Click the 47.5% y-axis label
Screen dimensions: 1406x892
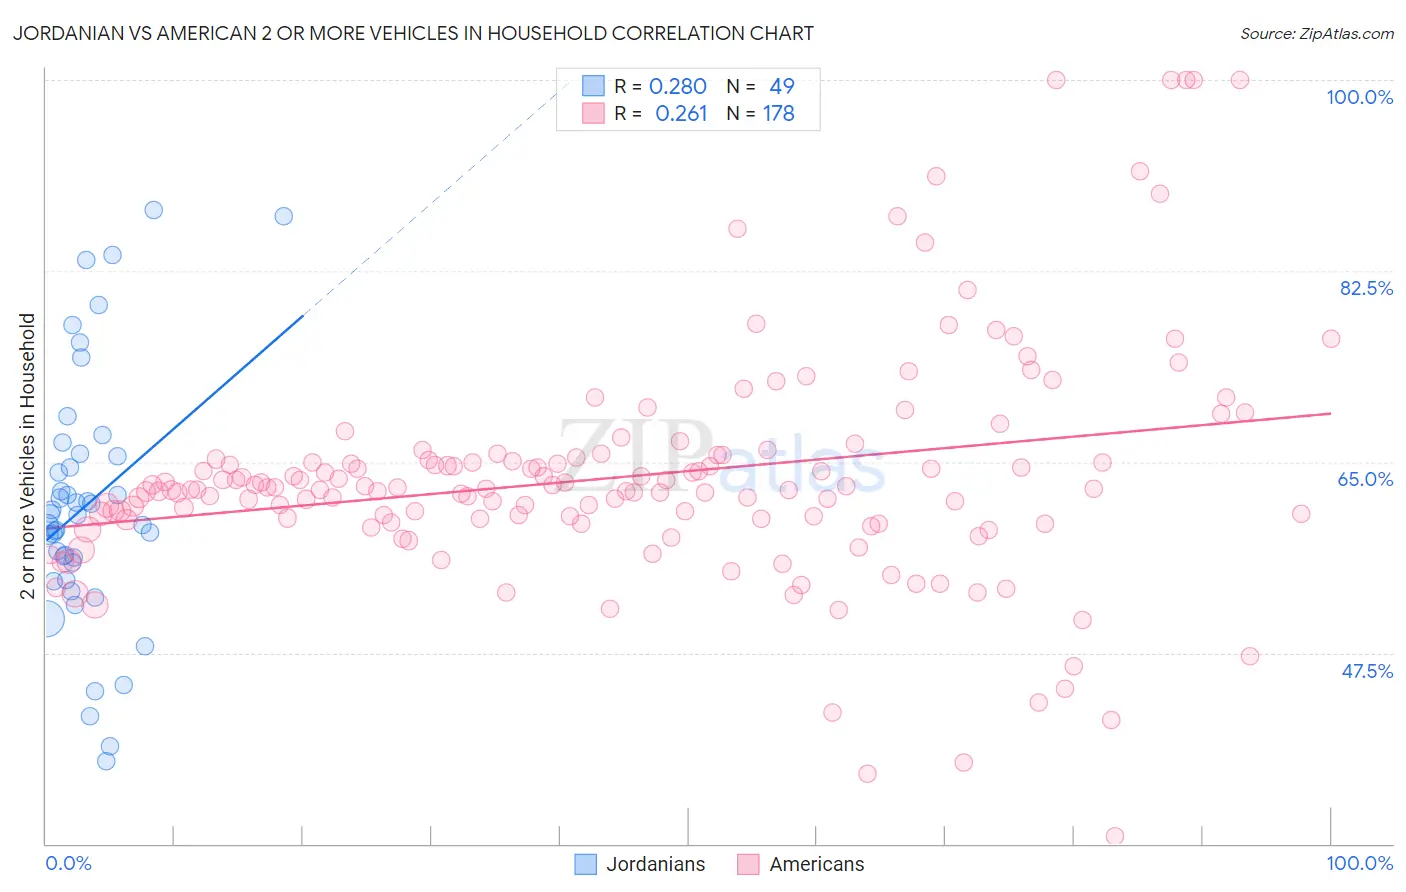(x=1367, y=671)
